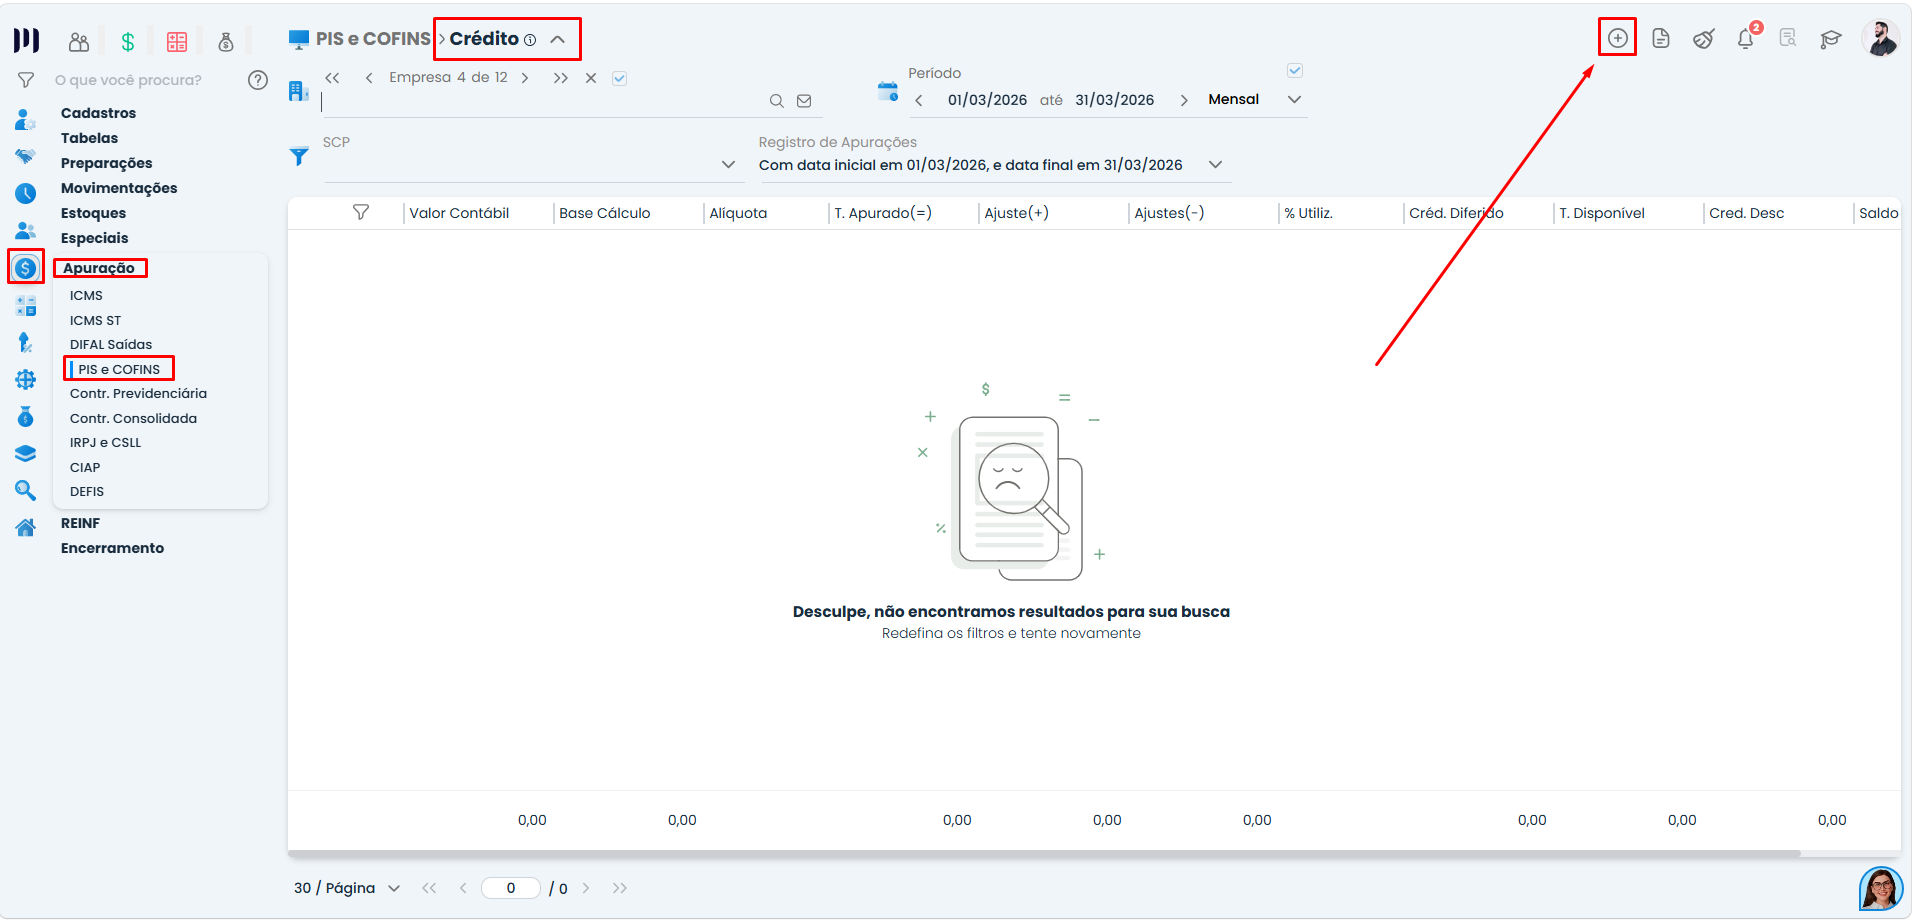Click the table column filter funnel icon
The width and height of the screenshot is (1914, 920).
(361, 212)
